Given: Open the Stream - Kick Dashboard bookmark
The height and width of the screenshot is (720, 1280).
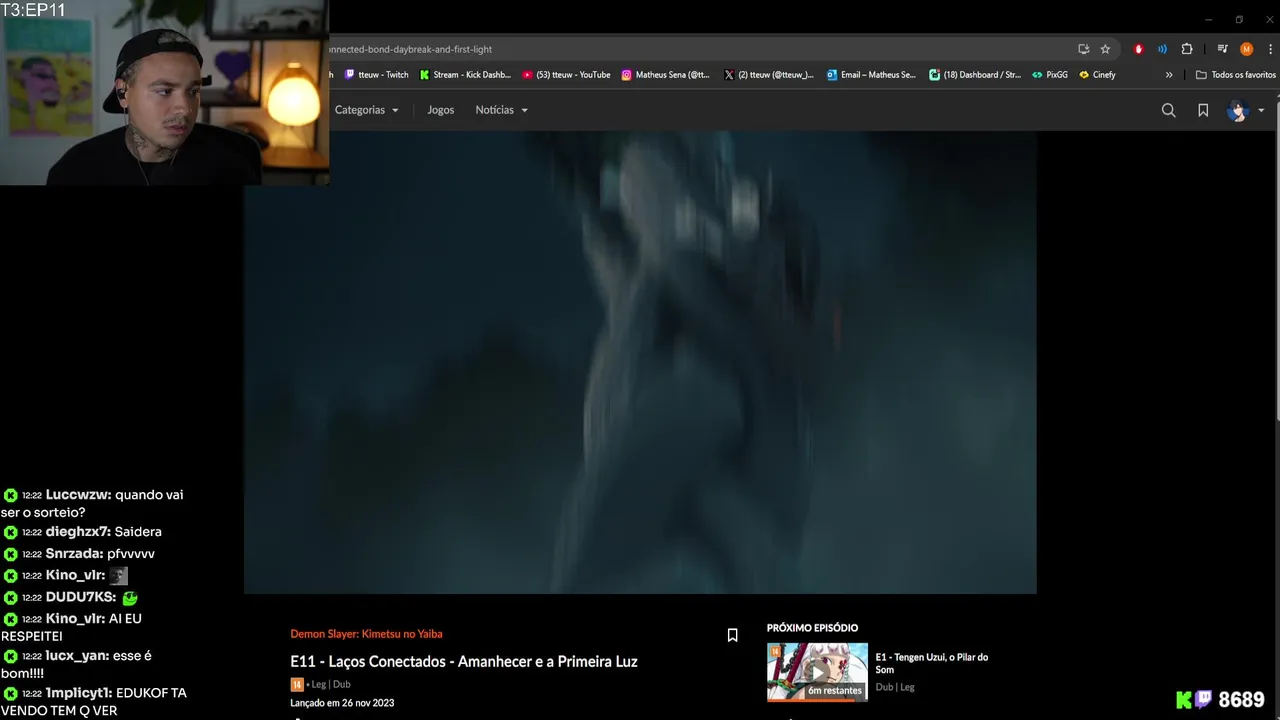Looking at the screenshot, I should (x=465, y=75).
